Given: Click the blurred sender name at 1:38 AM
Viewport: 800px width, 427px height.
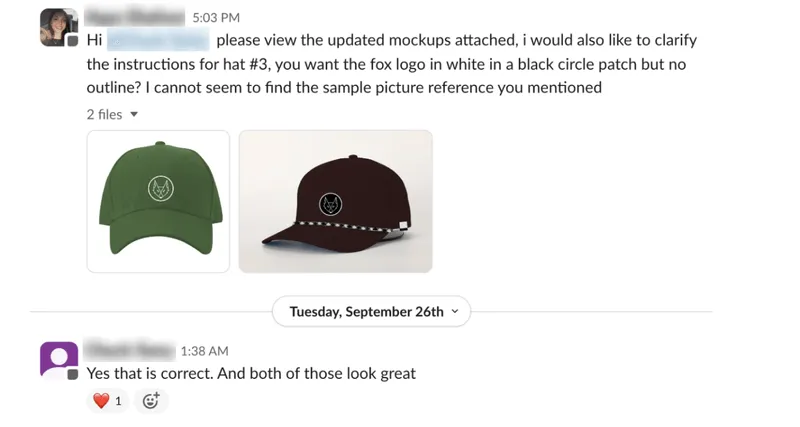Looking at the screenshot, I should (131, 350).
